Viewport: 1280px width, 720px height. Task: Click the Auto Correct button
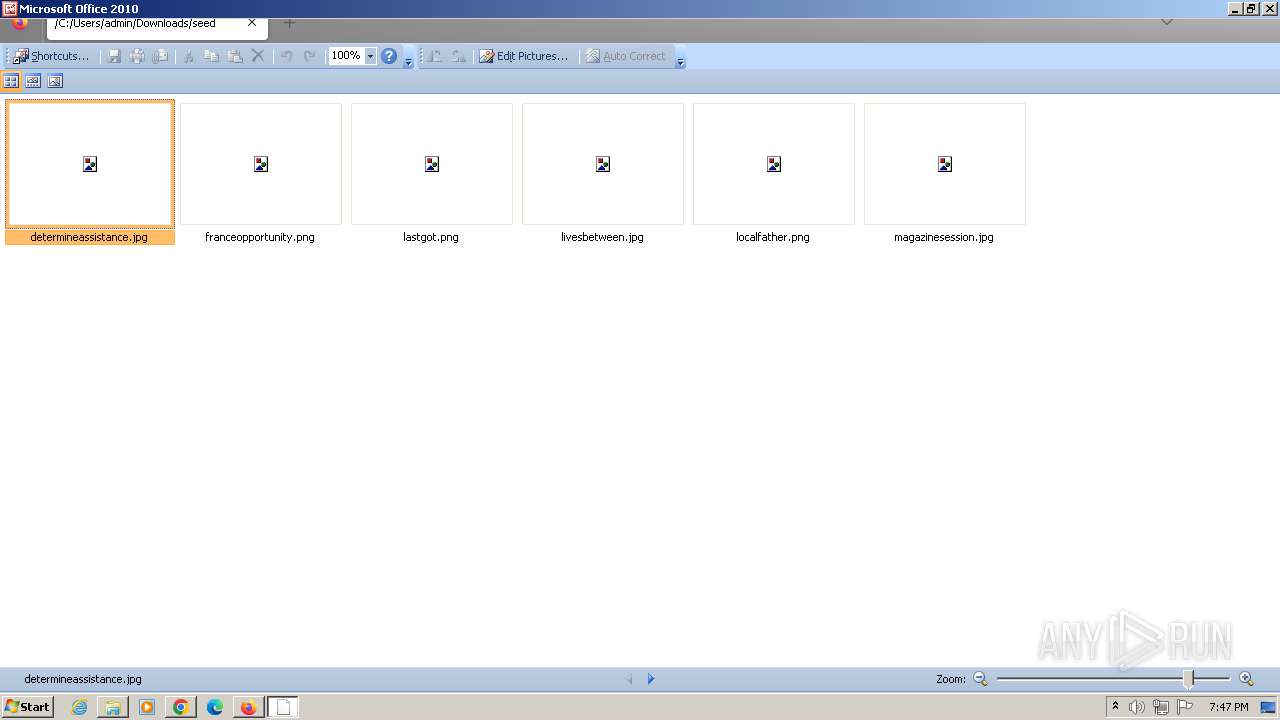coord(625,56)
